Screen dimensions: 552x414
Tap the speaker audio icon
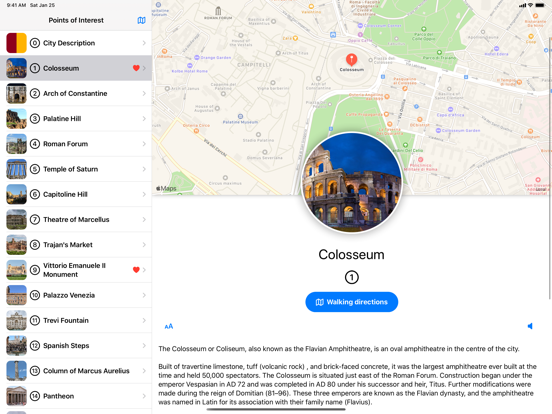click(530, 326)
